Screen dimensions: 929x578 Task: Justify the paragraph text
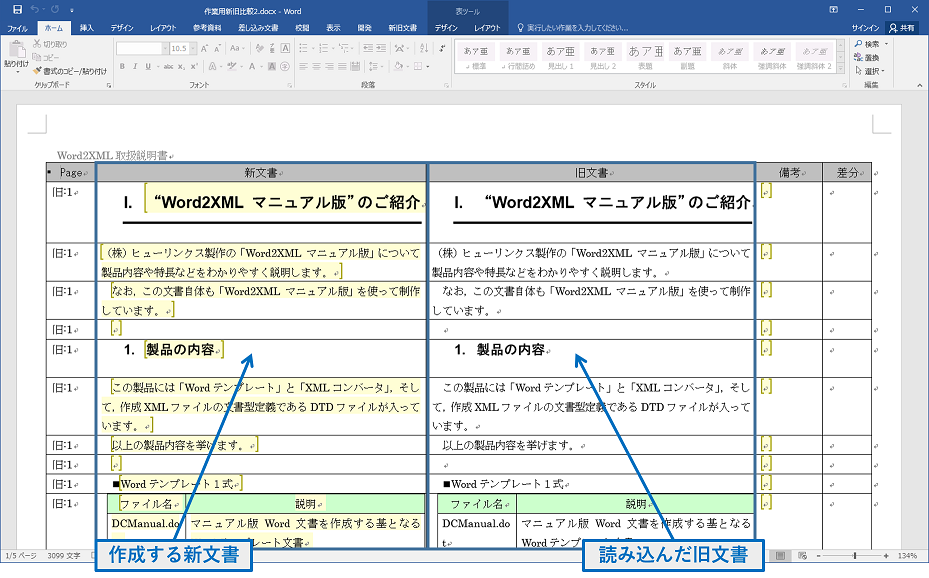pyautogui.click(x=342, y=66)
